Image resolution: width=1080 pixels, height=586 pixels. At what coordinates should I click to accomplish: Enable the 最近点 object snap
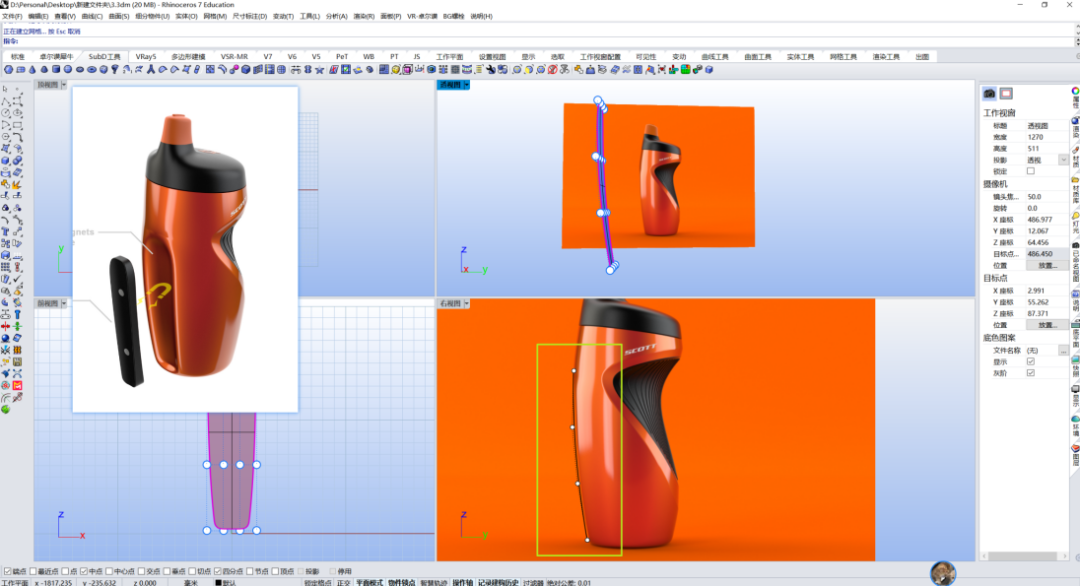32,572
